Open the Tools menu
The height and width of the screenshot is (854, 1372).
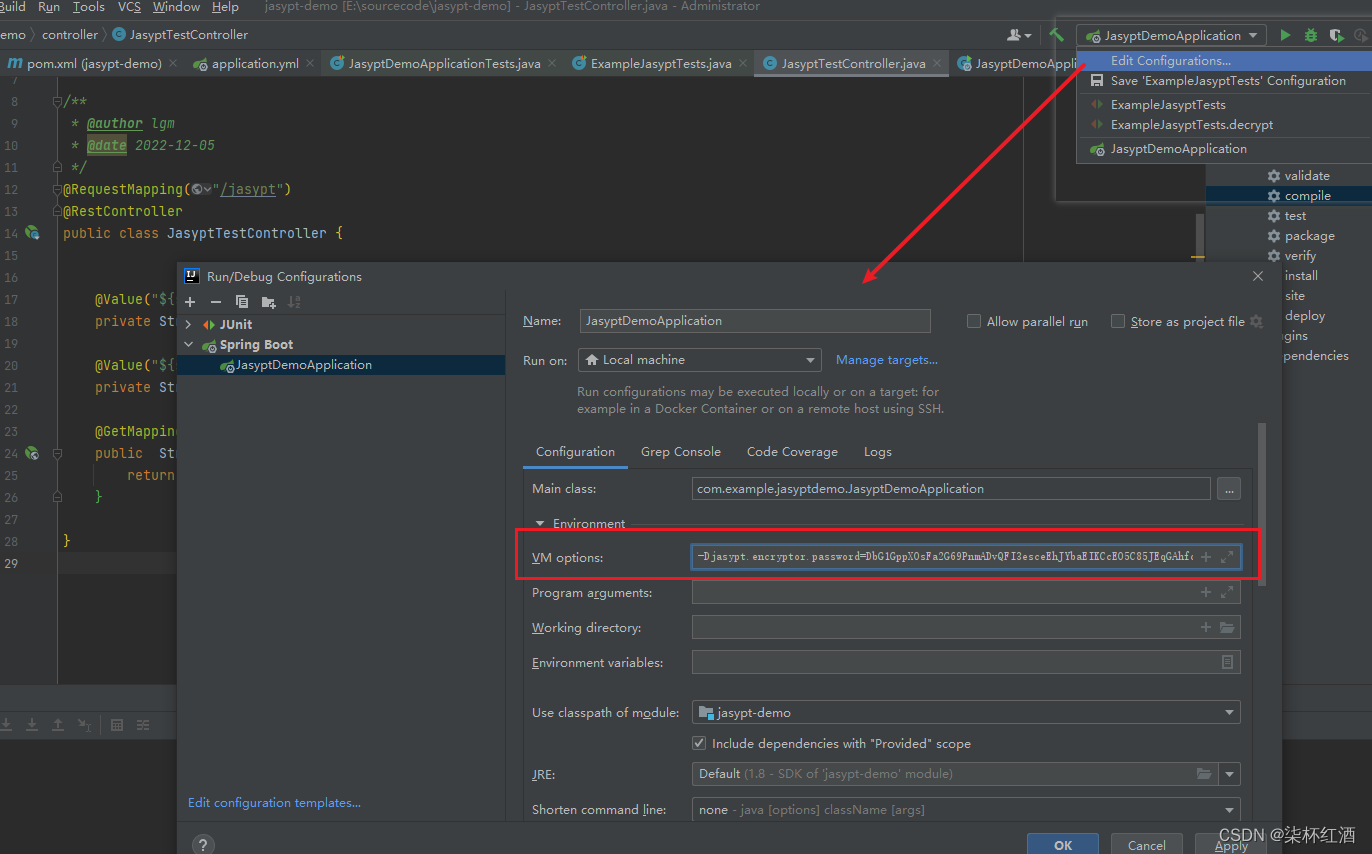coord(89,7)
